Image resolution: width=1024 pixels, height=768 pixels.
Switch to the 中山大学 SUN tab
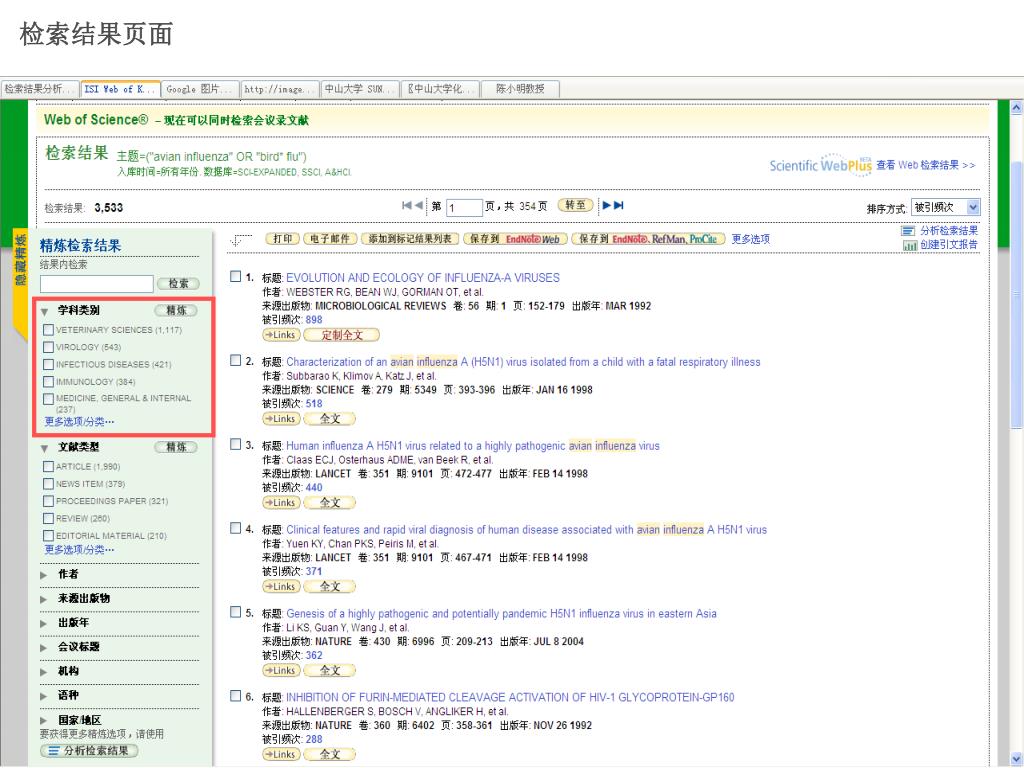click(360, 89)
